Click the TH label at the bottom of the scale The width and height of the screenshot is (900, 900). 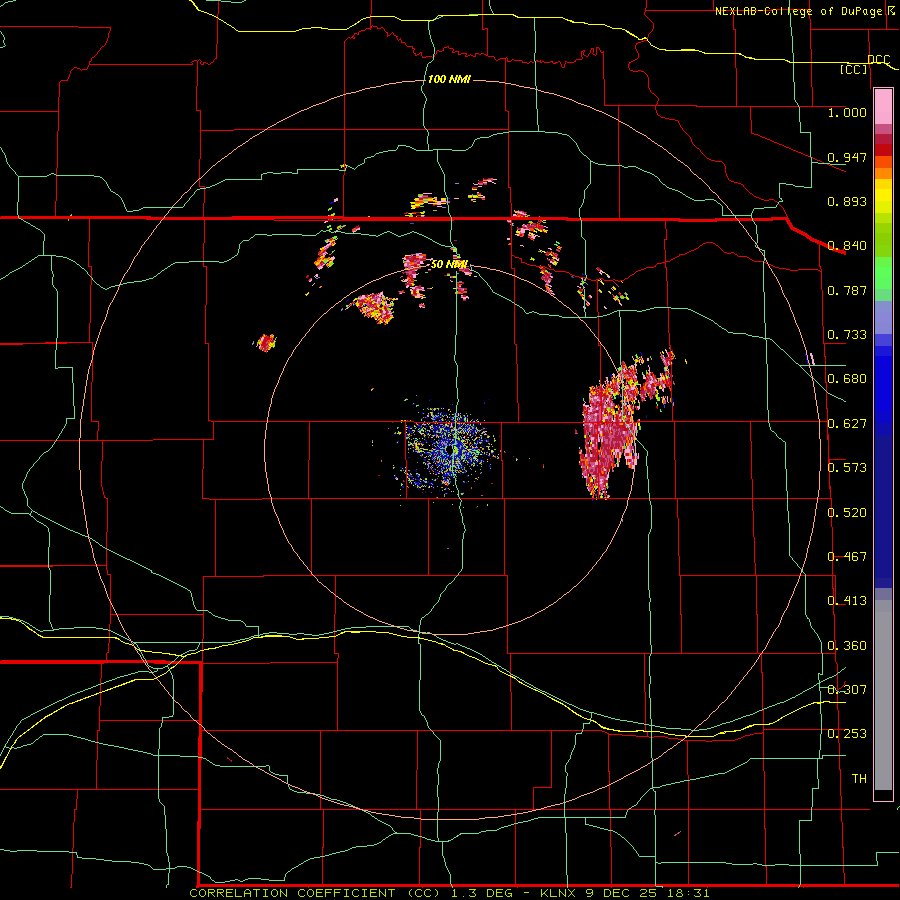[859, 779]
